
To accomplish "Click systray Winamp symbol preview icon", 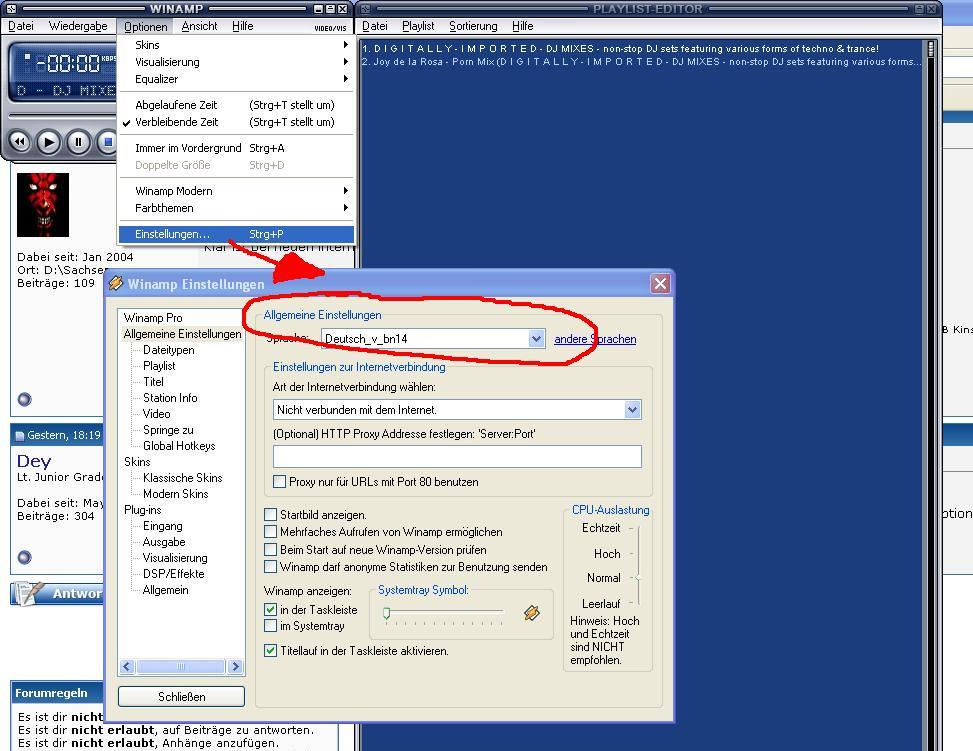I will coord(532,613).
